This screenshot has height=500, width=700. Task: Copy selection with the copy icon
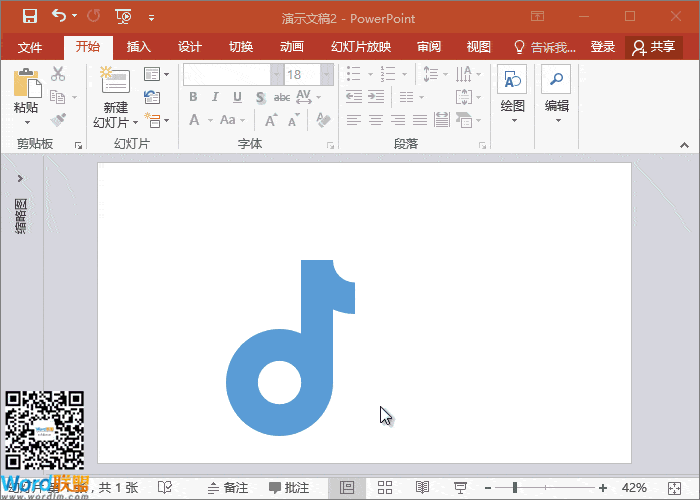click(x=57, y=96)
